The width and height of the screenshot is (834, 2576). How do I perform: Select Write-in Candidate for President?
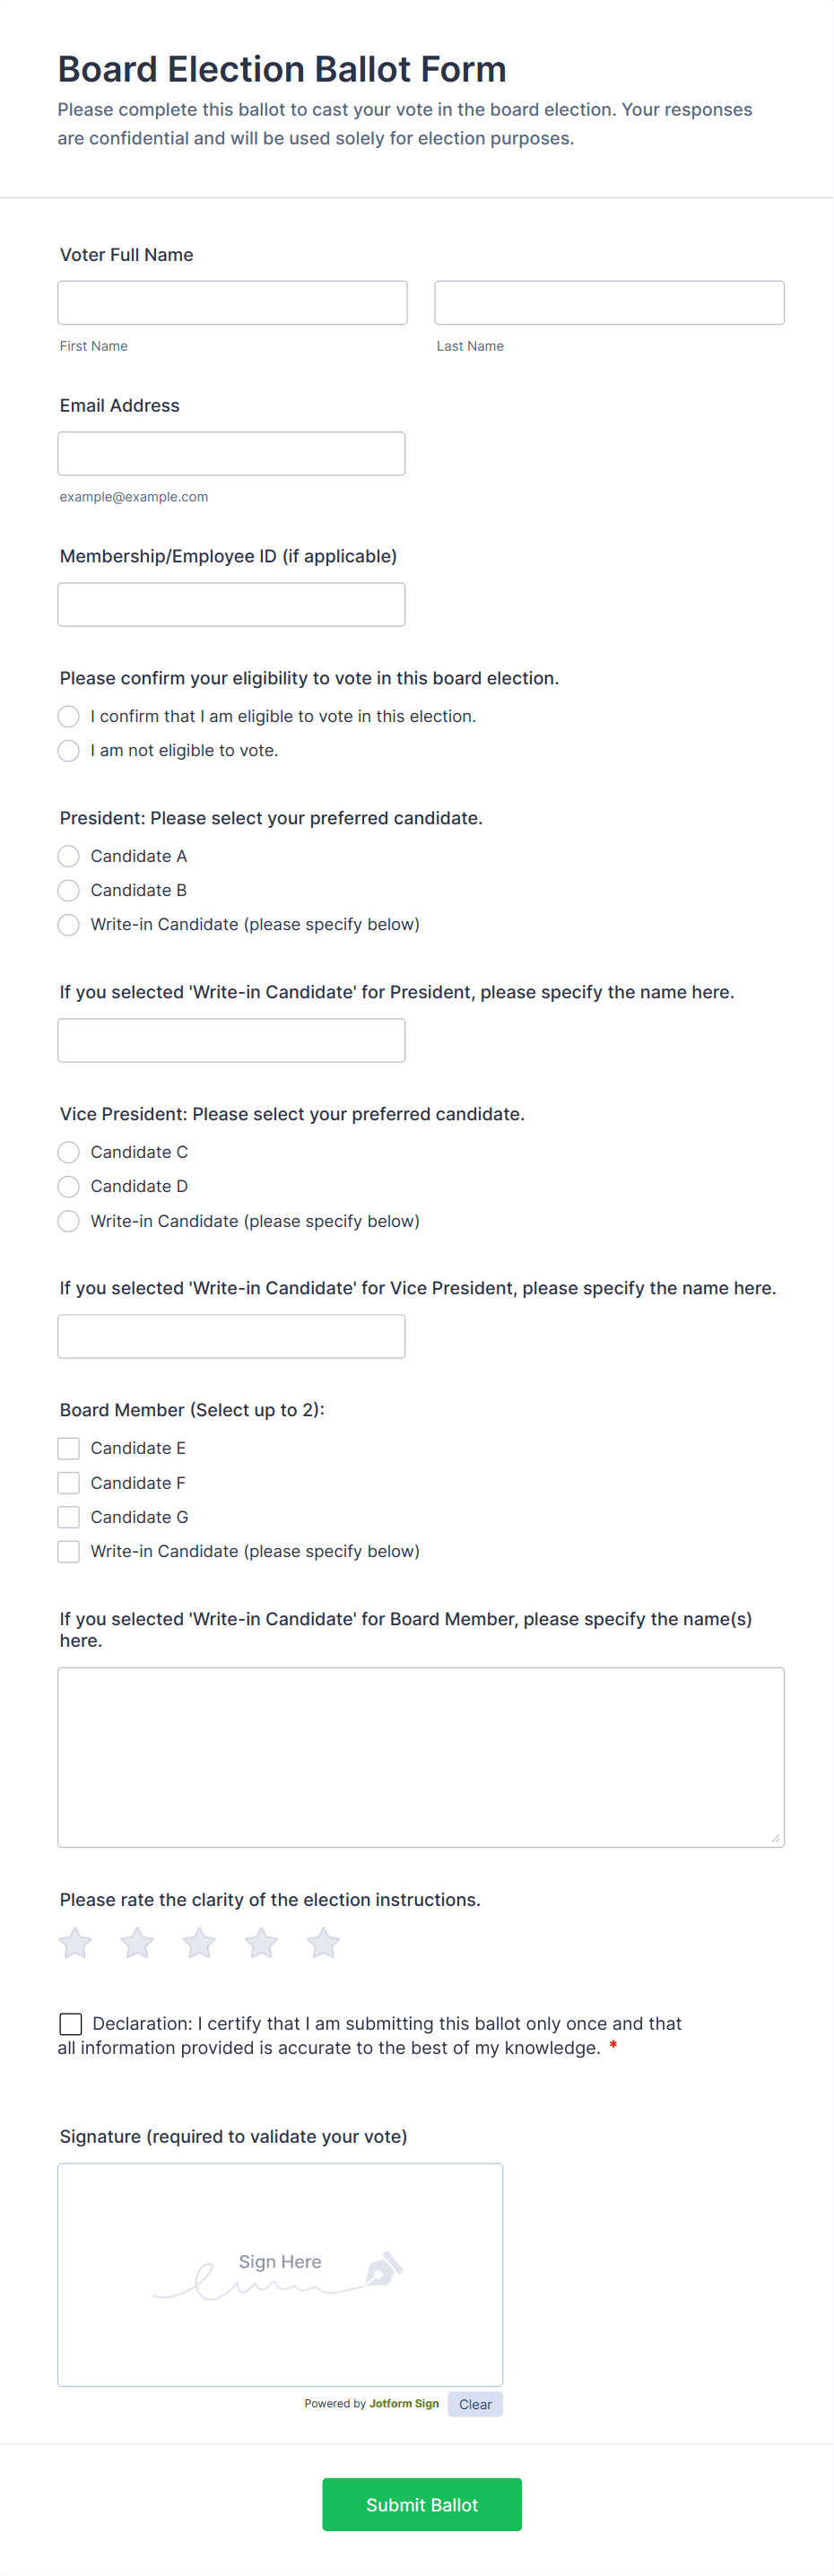(69, 925)
